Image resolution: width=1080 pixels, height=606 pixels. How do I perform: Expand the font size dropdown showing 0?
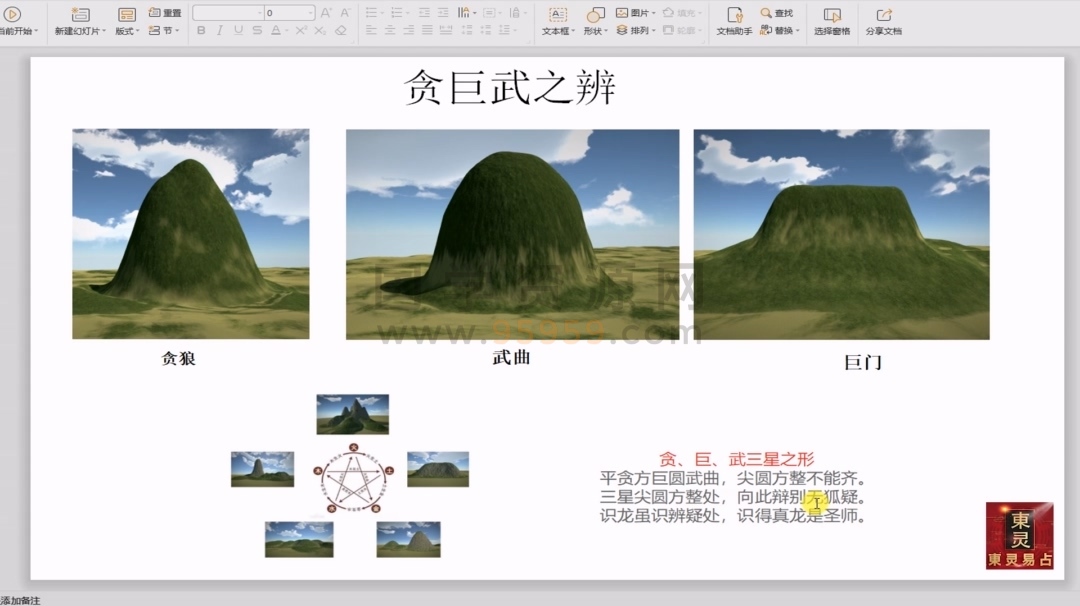click(x=311, y=12)
